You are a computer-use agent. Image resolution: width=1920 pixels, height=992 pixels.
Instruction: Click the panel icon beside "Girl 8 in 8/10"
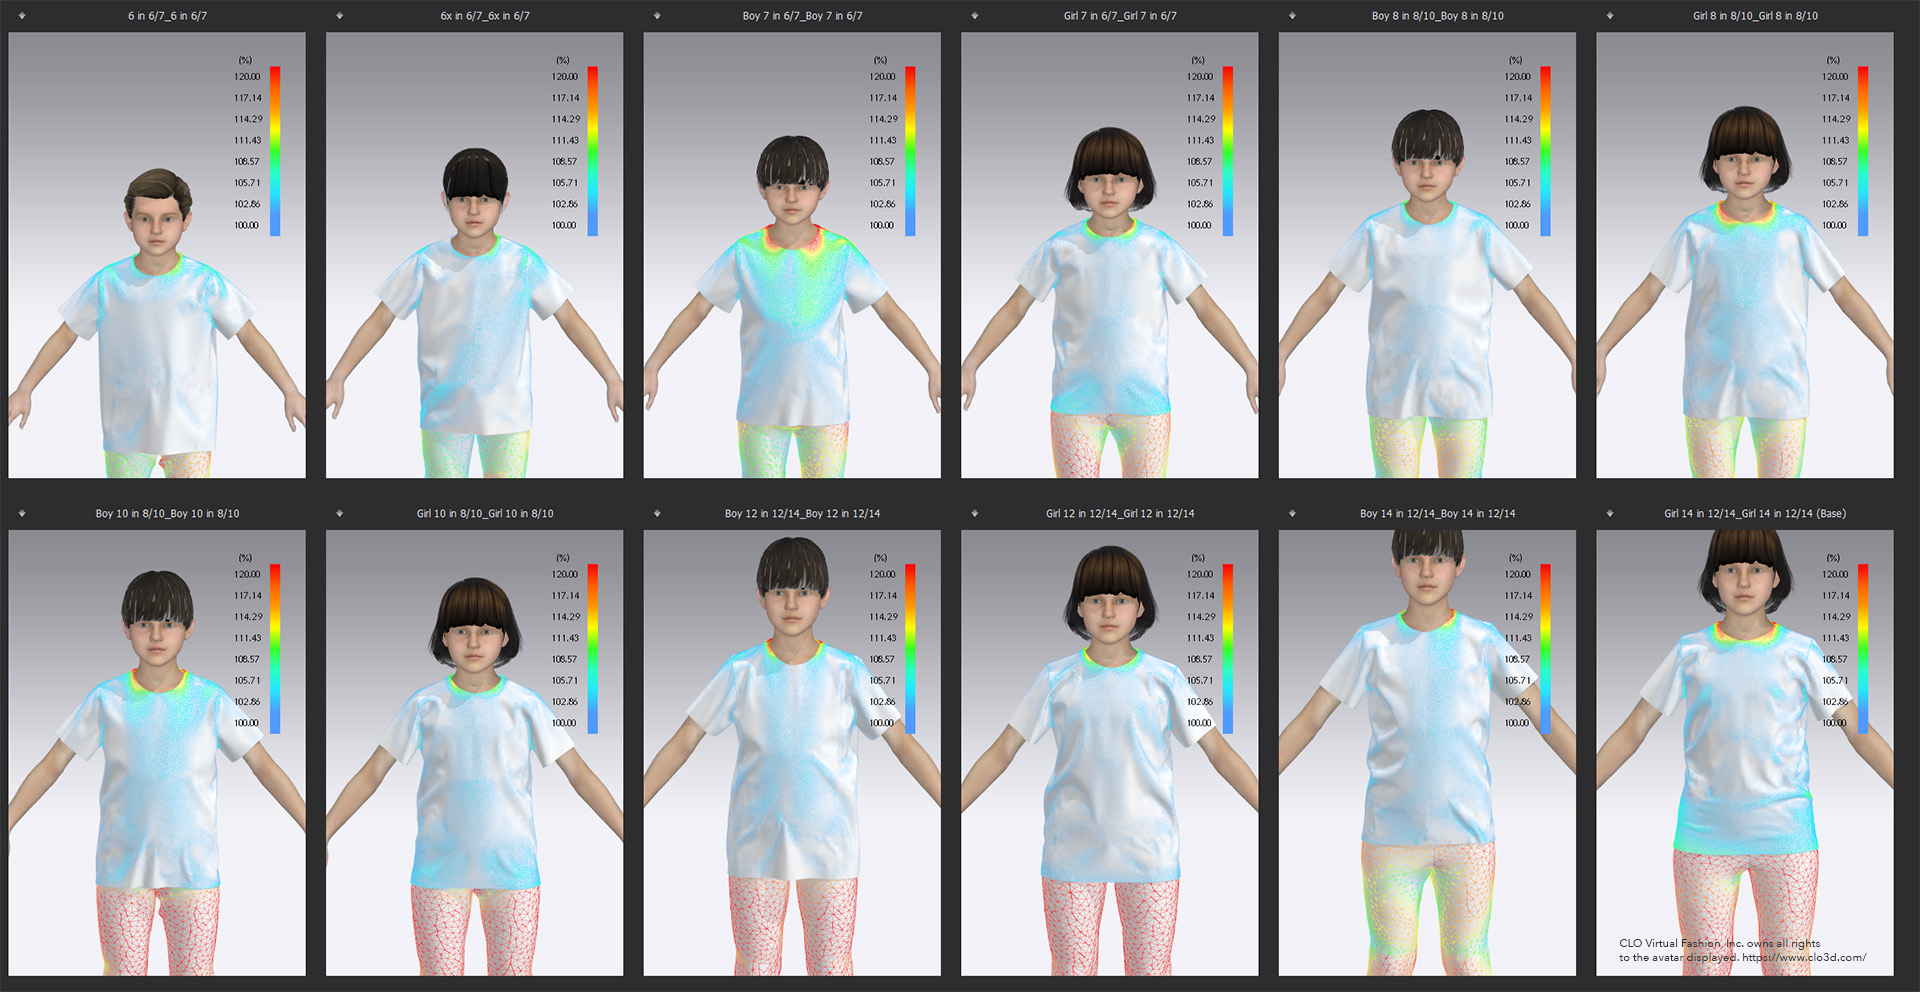click(x=1608, y=15)
